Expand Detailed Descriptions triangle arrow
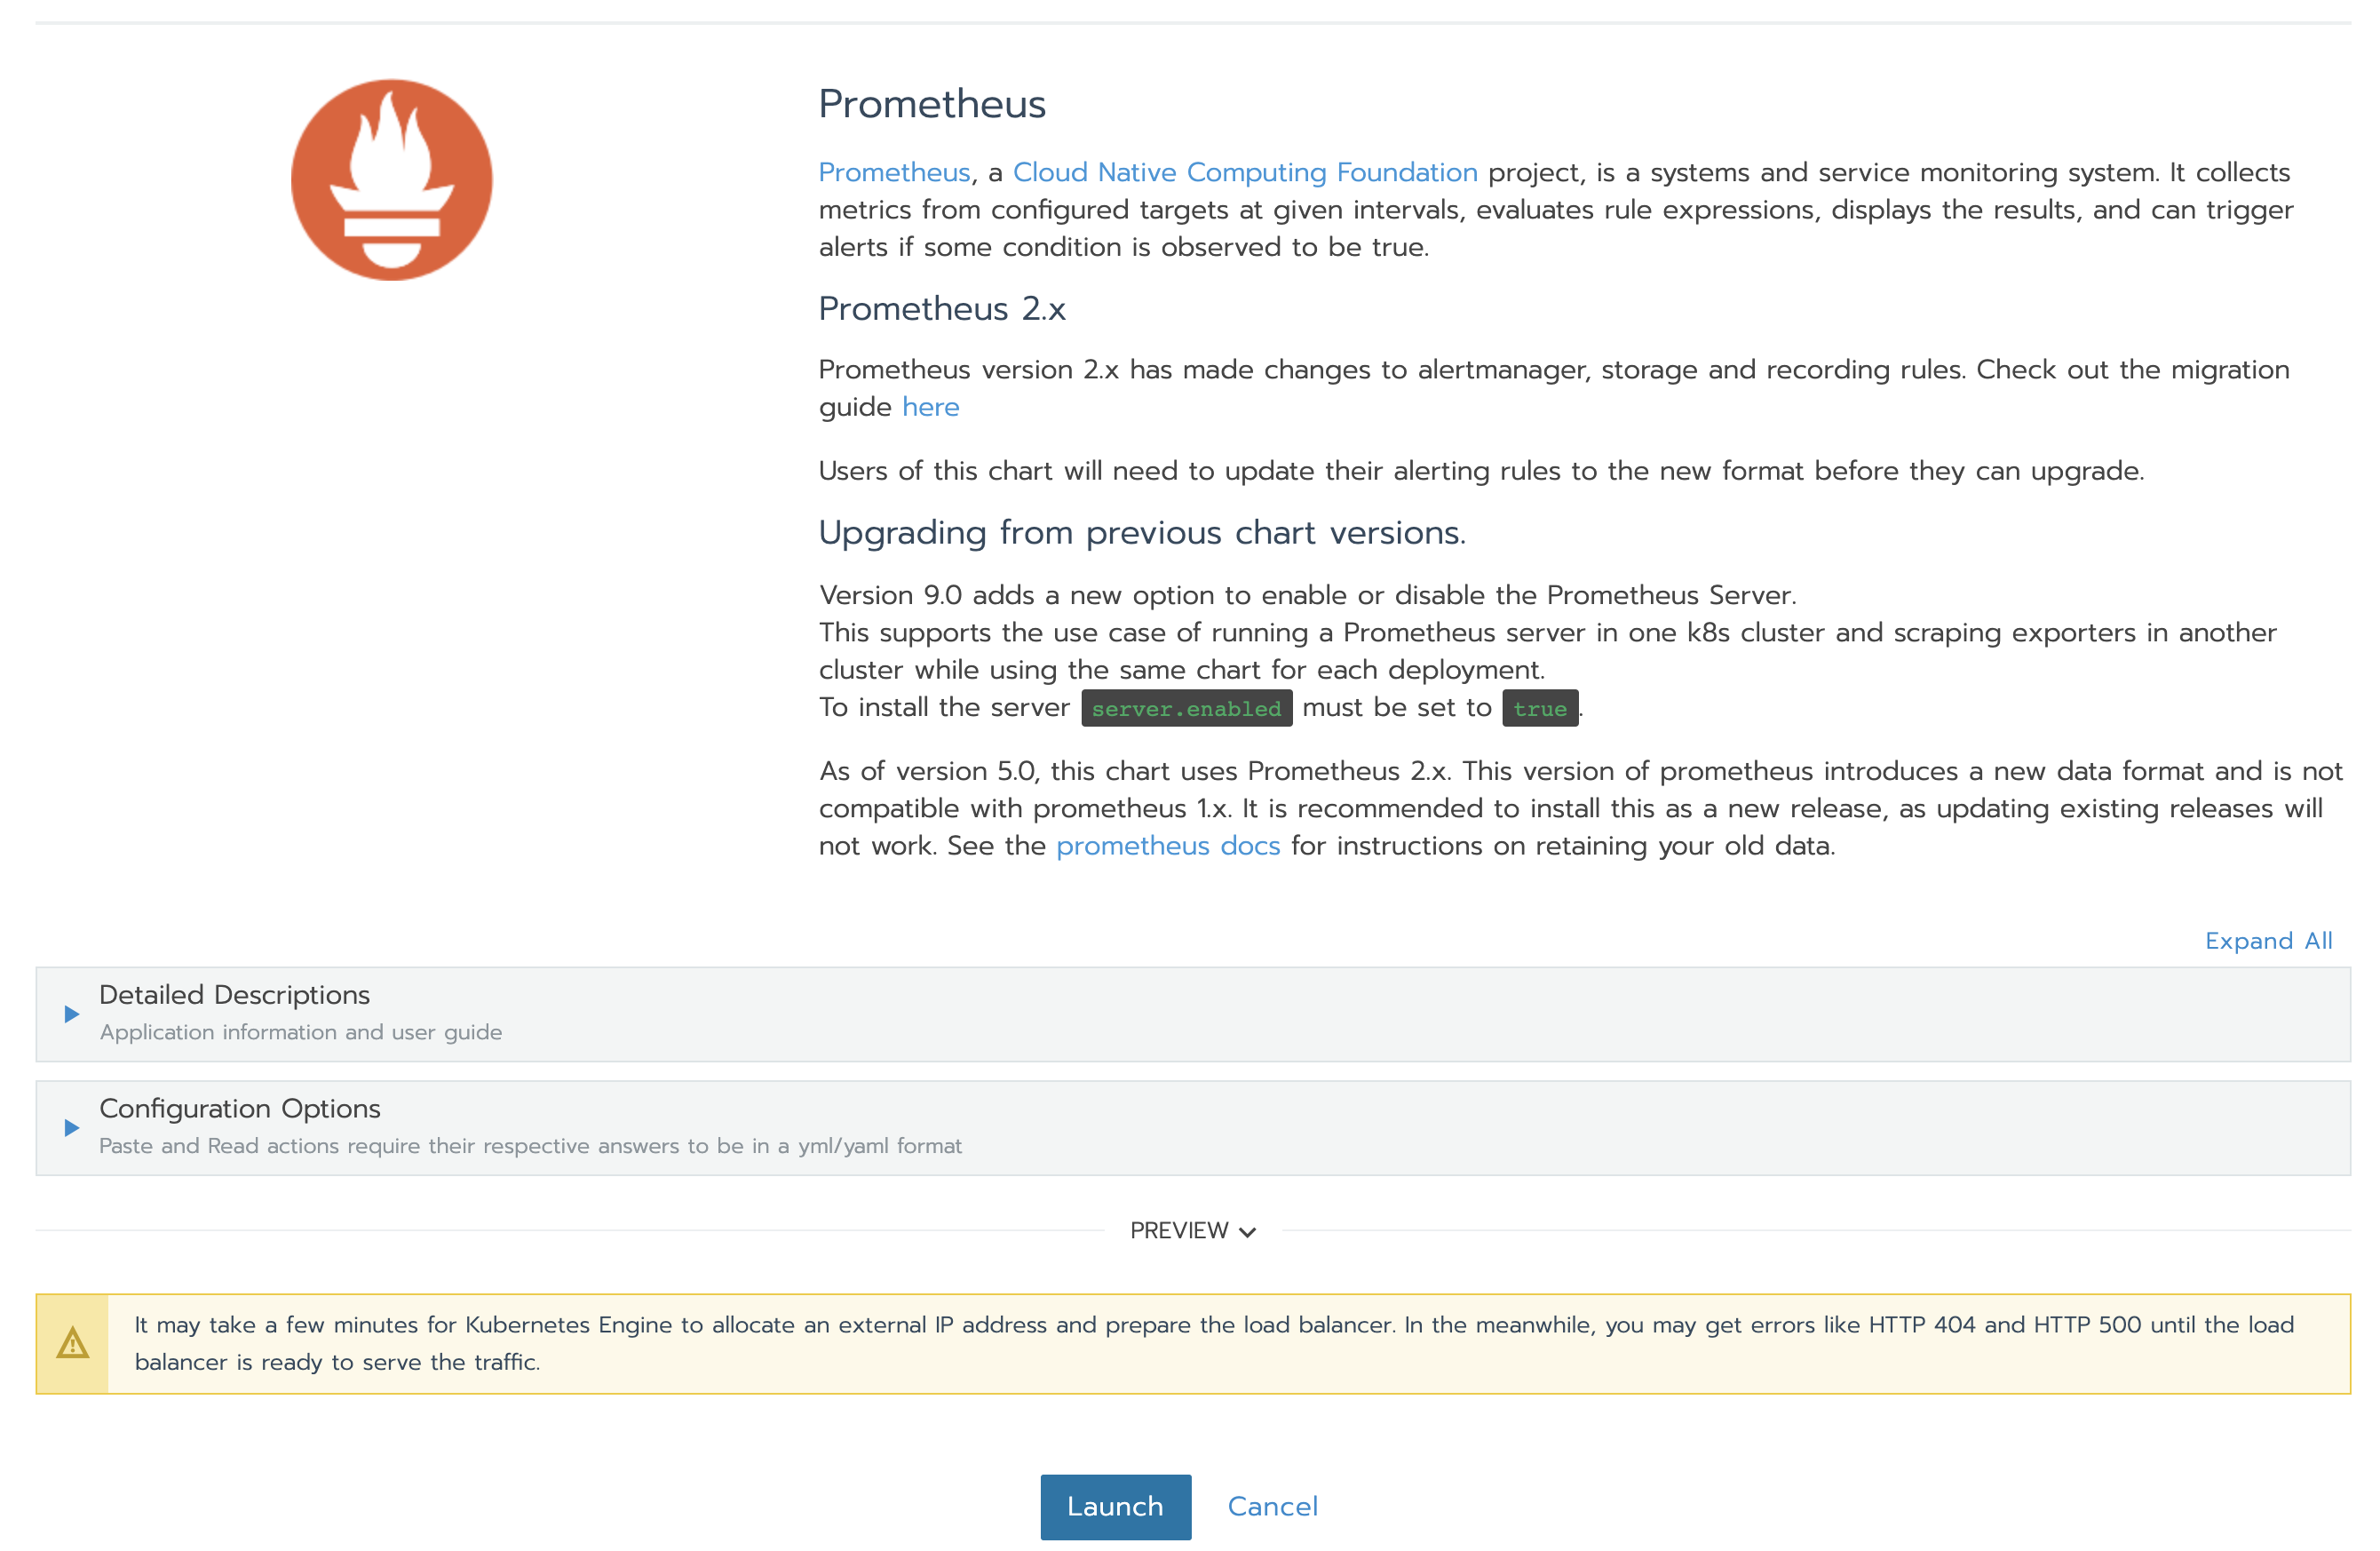The height and width of the screenshot is (1551, 2380). pos(72,1014)
